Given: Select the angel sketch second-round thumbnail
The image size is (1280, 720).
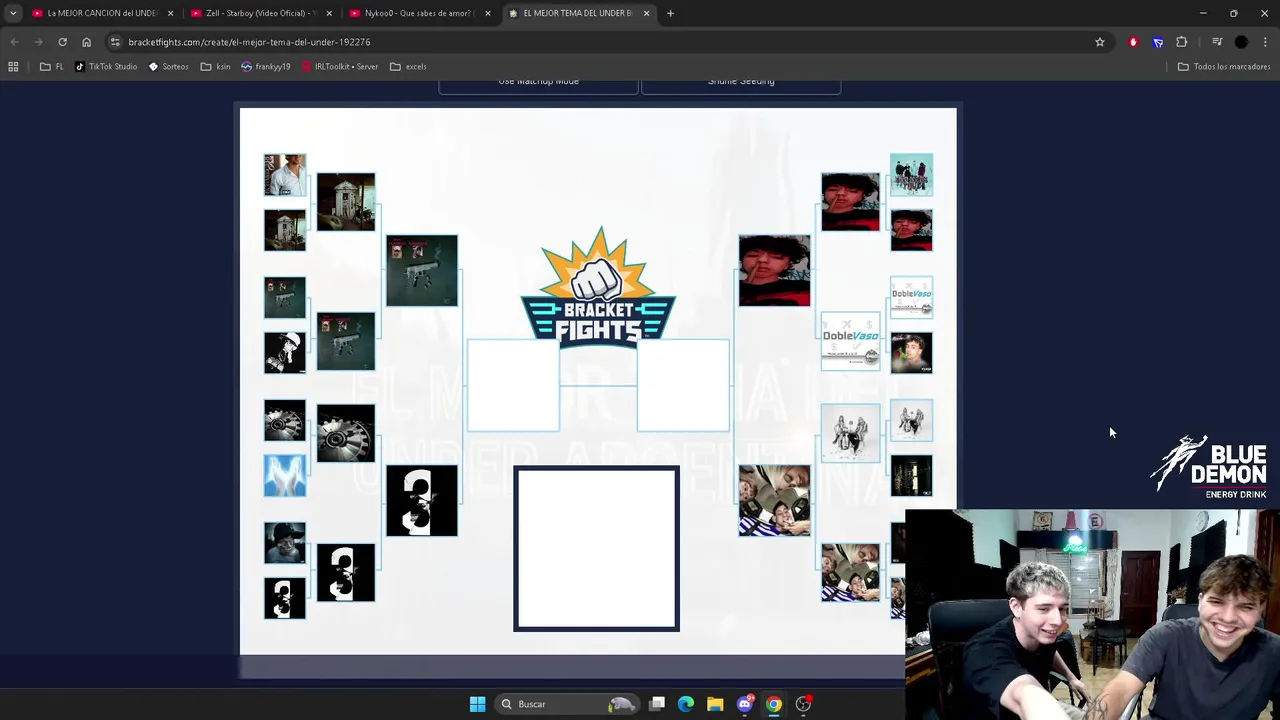Looking at the screenshot, I should coord(851,433).
